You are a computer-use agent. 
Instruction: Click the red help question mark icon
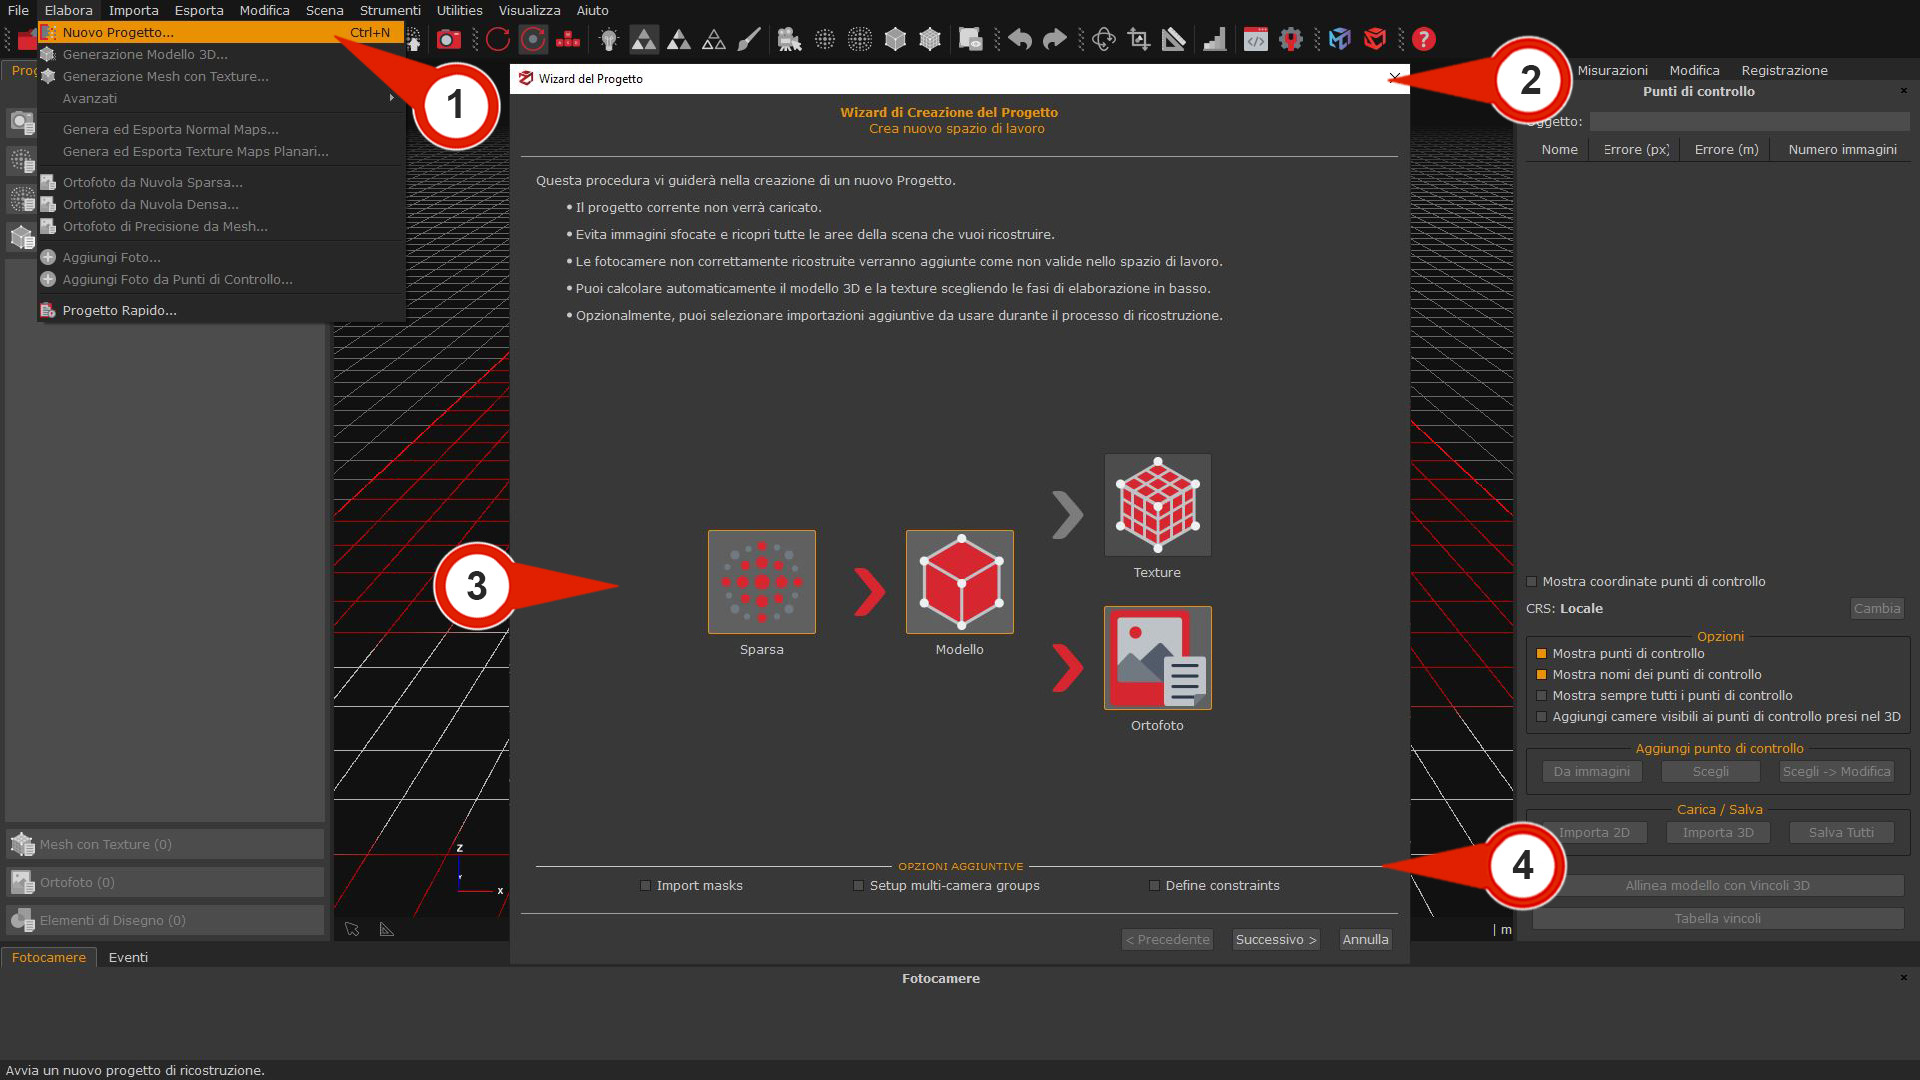[1424, 39]
